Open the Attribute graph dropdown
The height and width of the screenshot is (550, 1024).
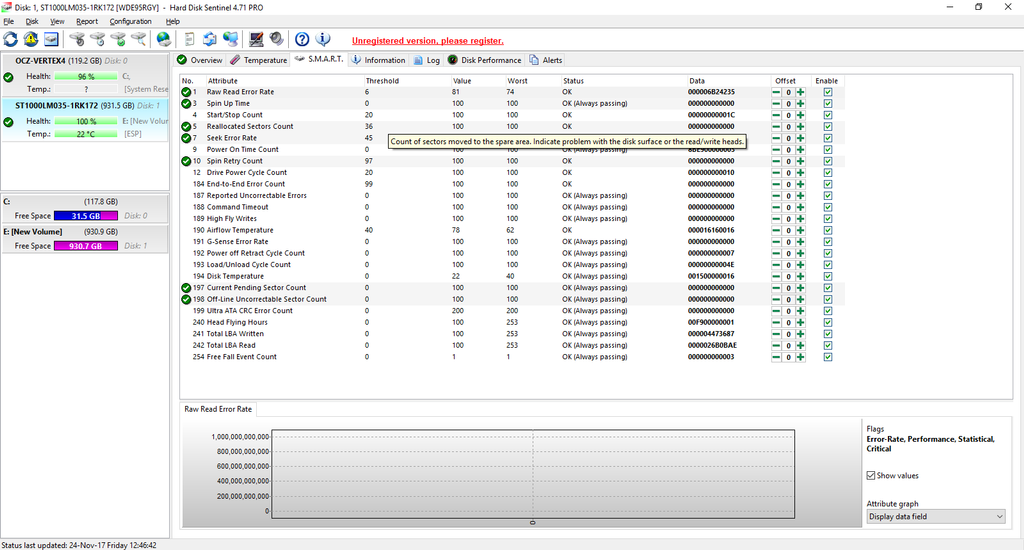[x=935, y=516]
